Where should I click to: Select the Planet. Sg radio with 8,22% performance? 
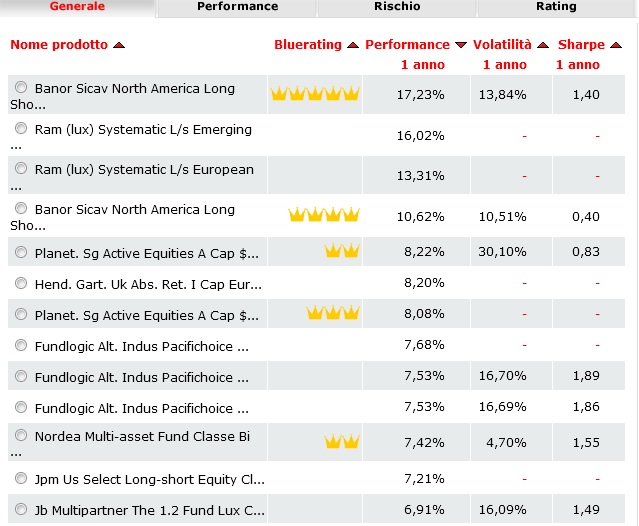pyautogui.click(x=21, y=252)
